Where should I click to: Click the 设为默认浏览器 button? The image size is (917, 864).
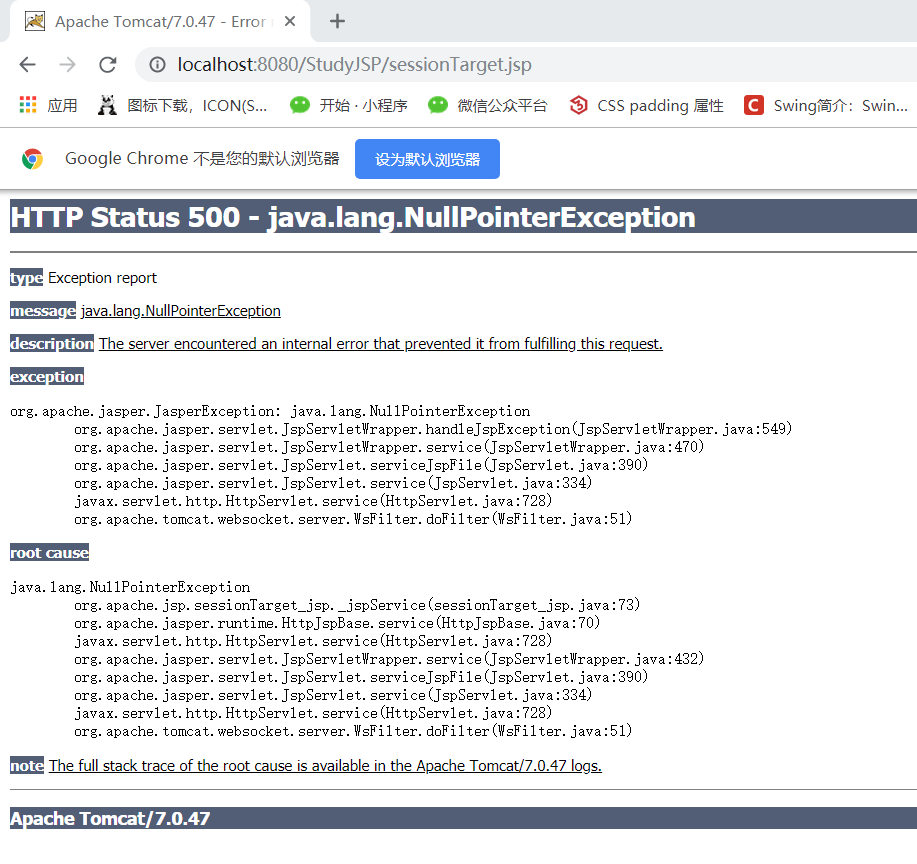[x=427, y=159]
